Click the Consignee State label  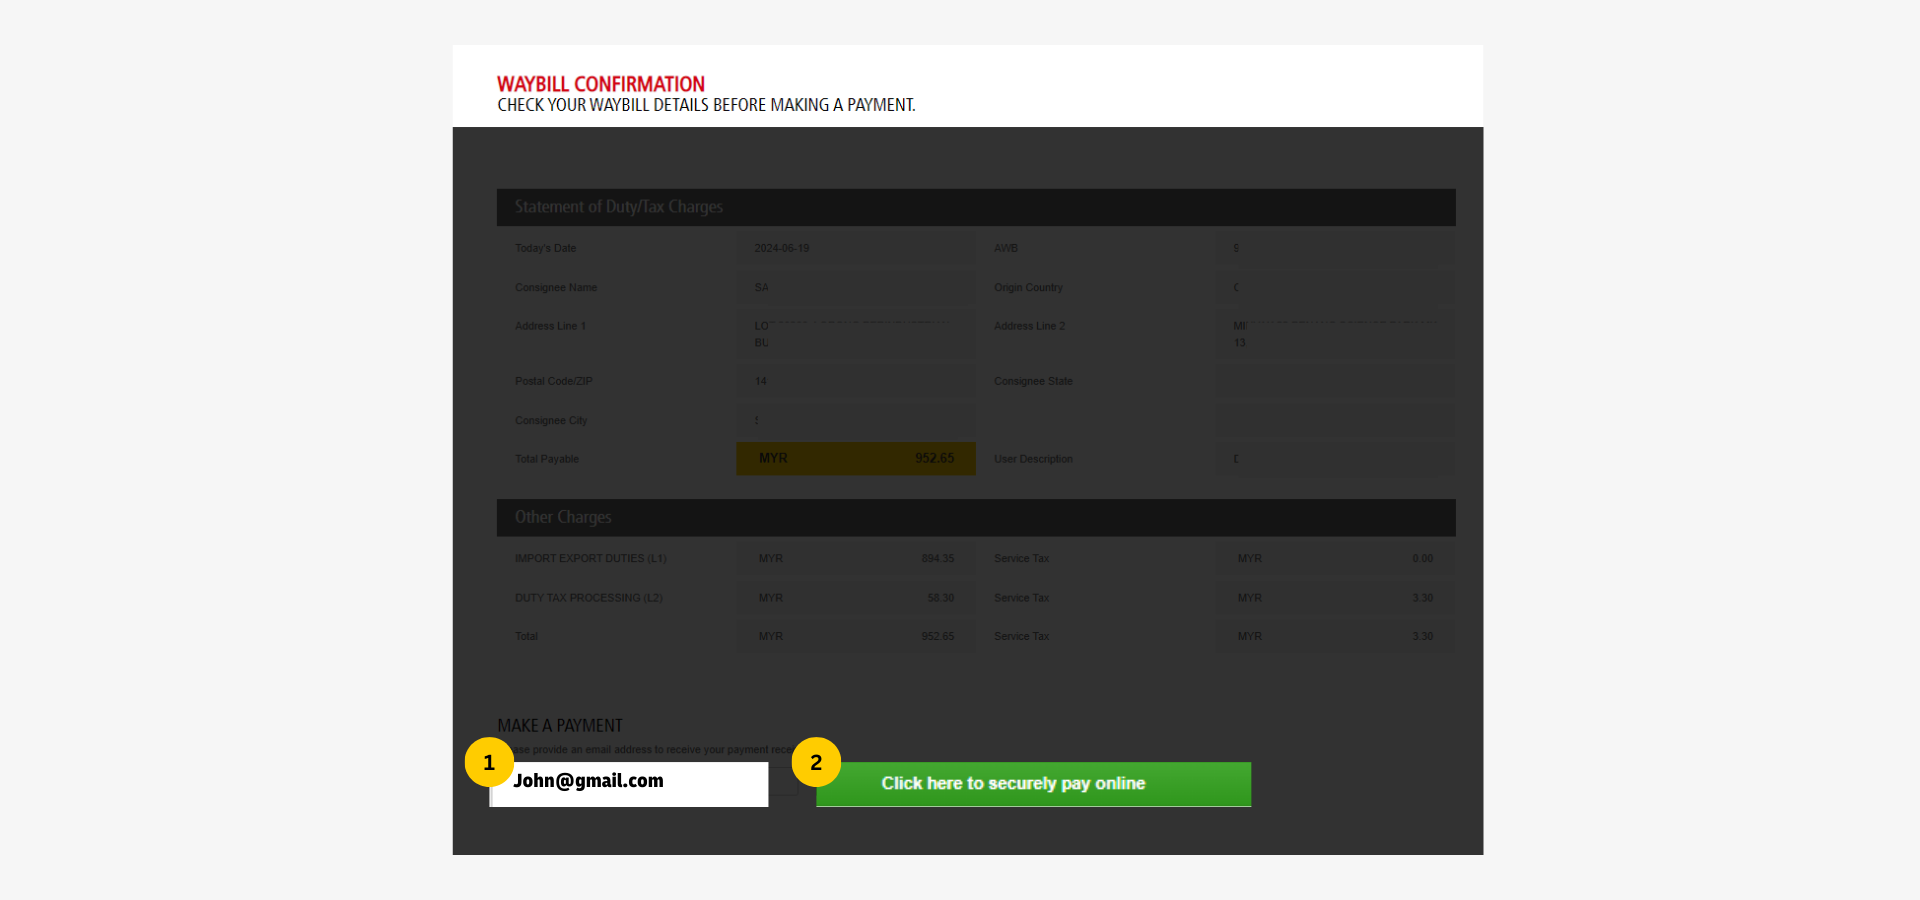[1033, 381]
